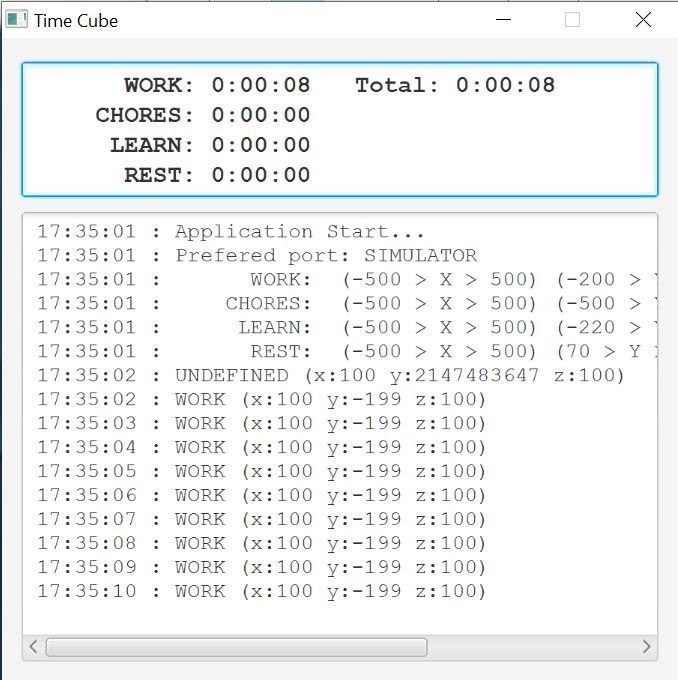
Task: Click the log's left scroll arrow
Action: [34, 647]
